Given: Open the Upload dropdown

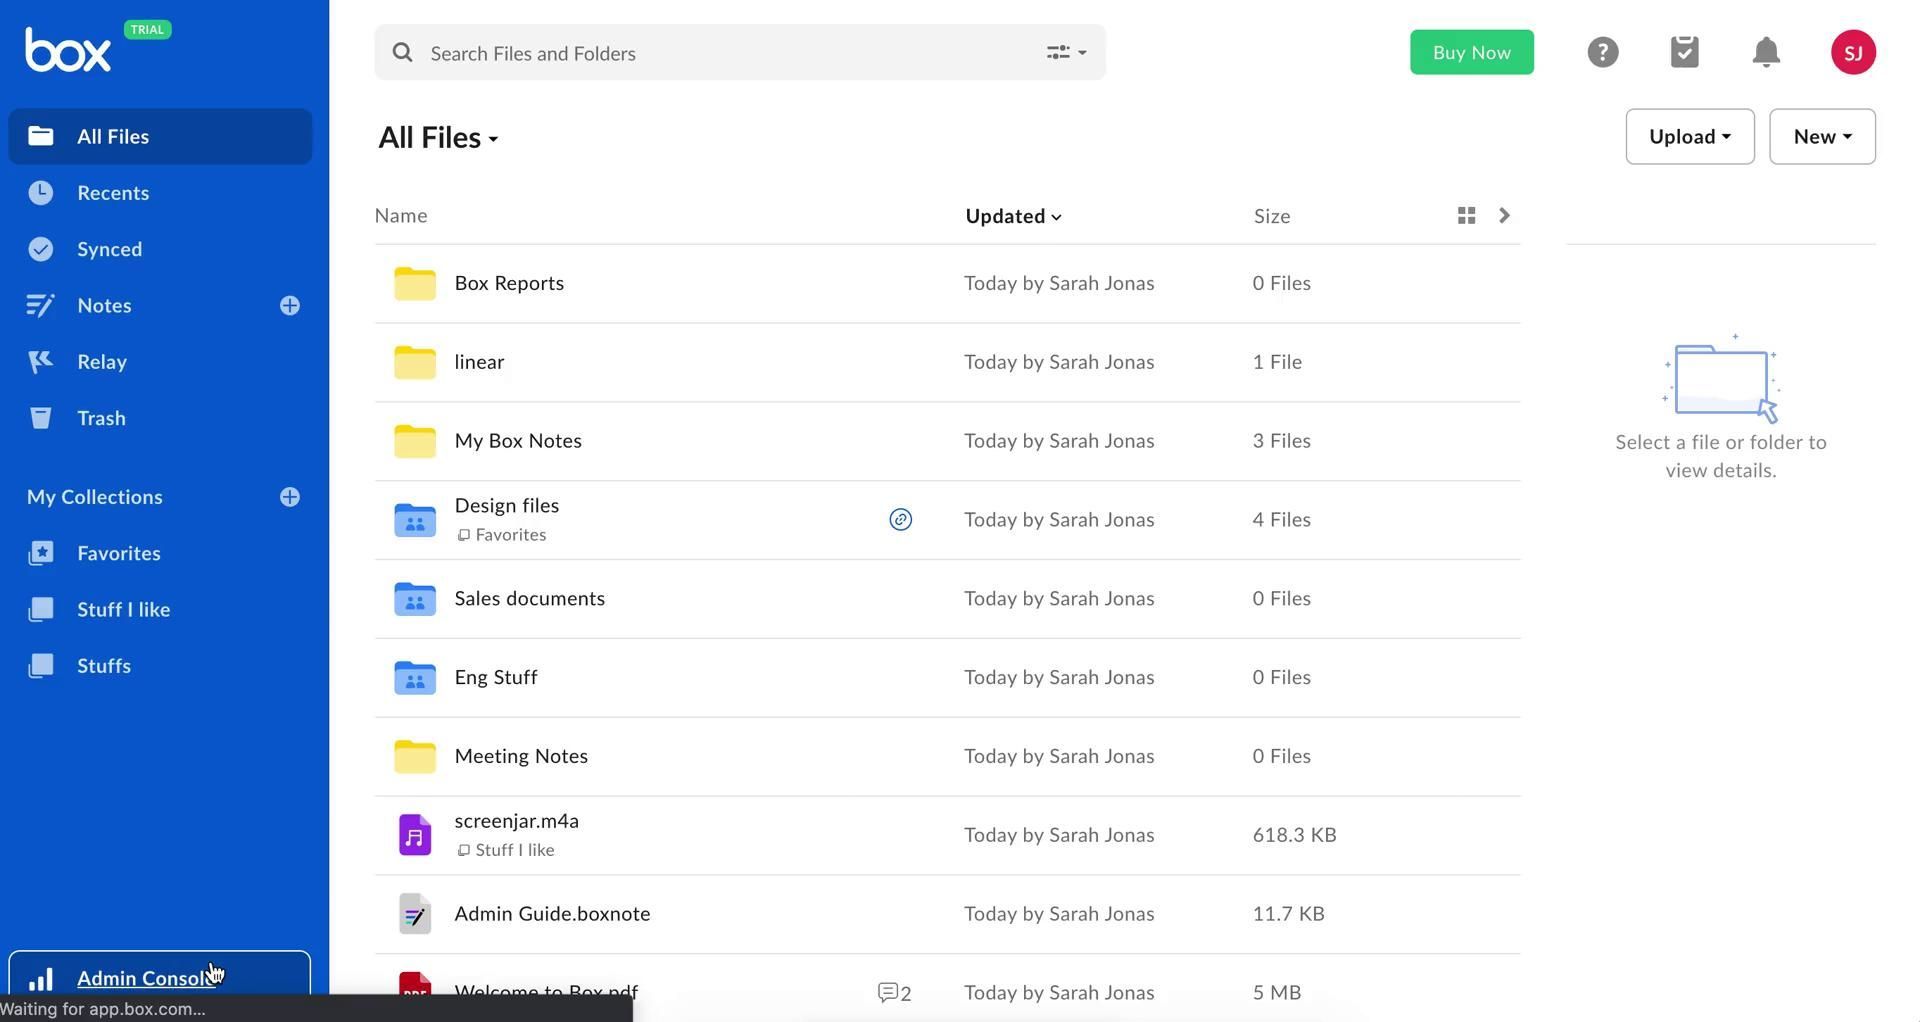Looking at the screenshot, I should pyautogui.click(x=1689, y=137).
